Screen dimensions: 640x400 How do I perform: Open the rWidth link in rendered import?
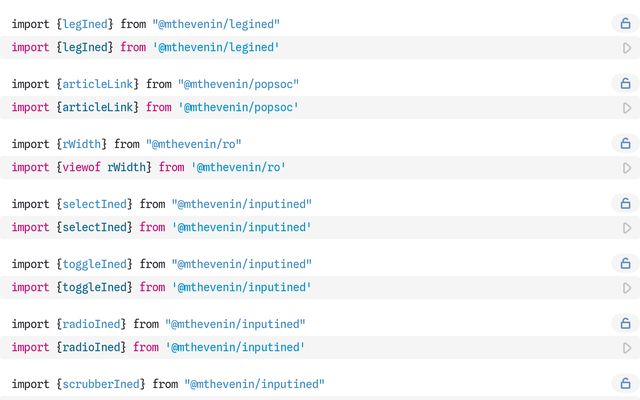pos(82,144)
